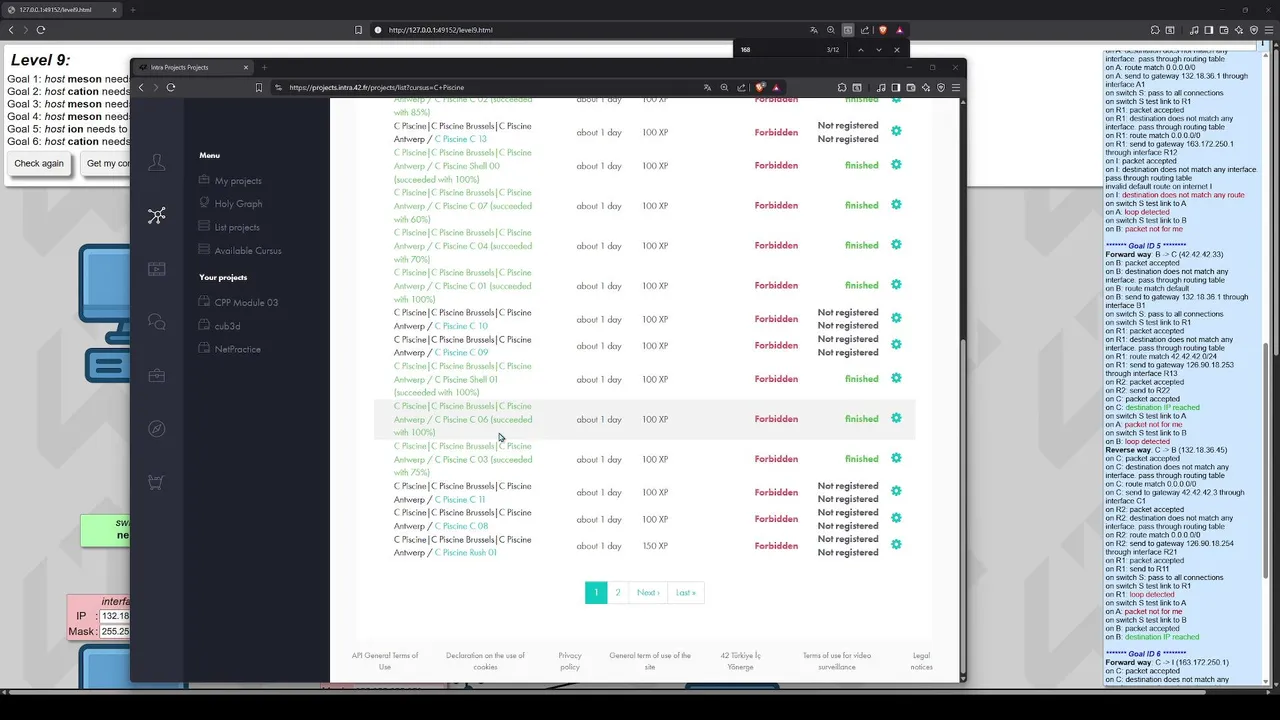Select page 1 in pagination
The height and width of the screenshot is (720, 1280).
point(596,592)
